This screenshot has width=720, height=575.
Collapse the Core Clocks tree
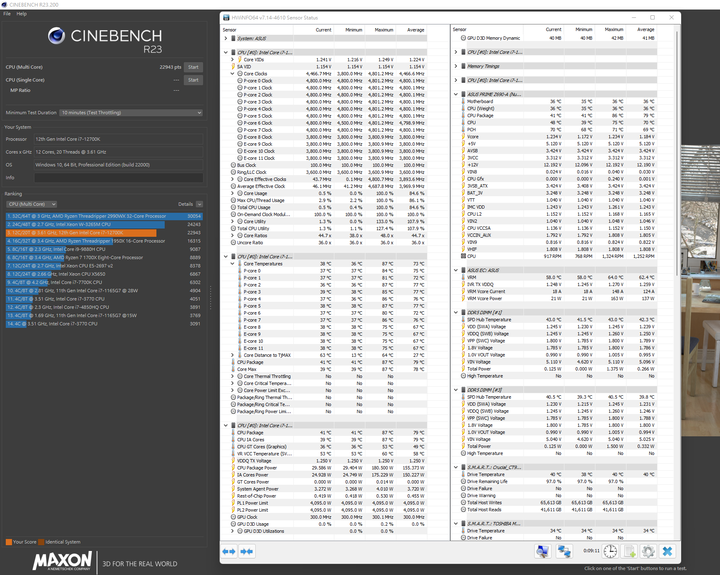tap(232, 73)
